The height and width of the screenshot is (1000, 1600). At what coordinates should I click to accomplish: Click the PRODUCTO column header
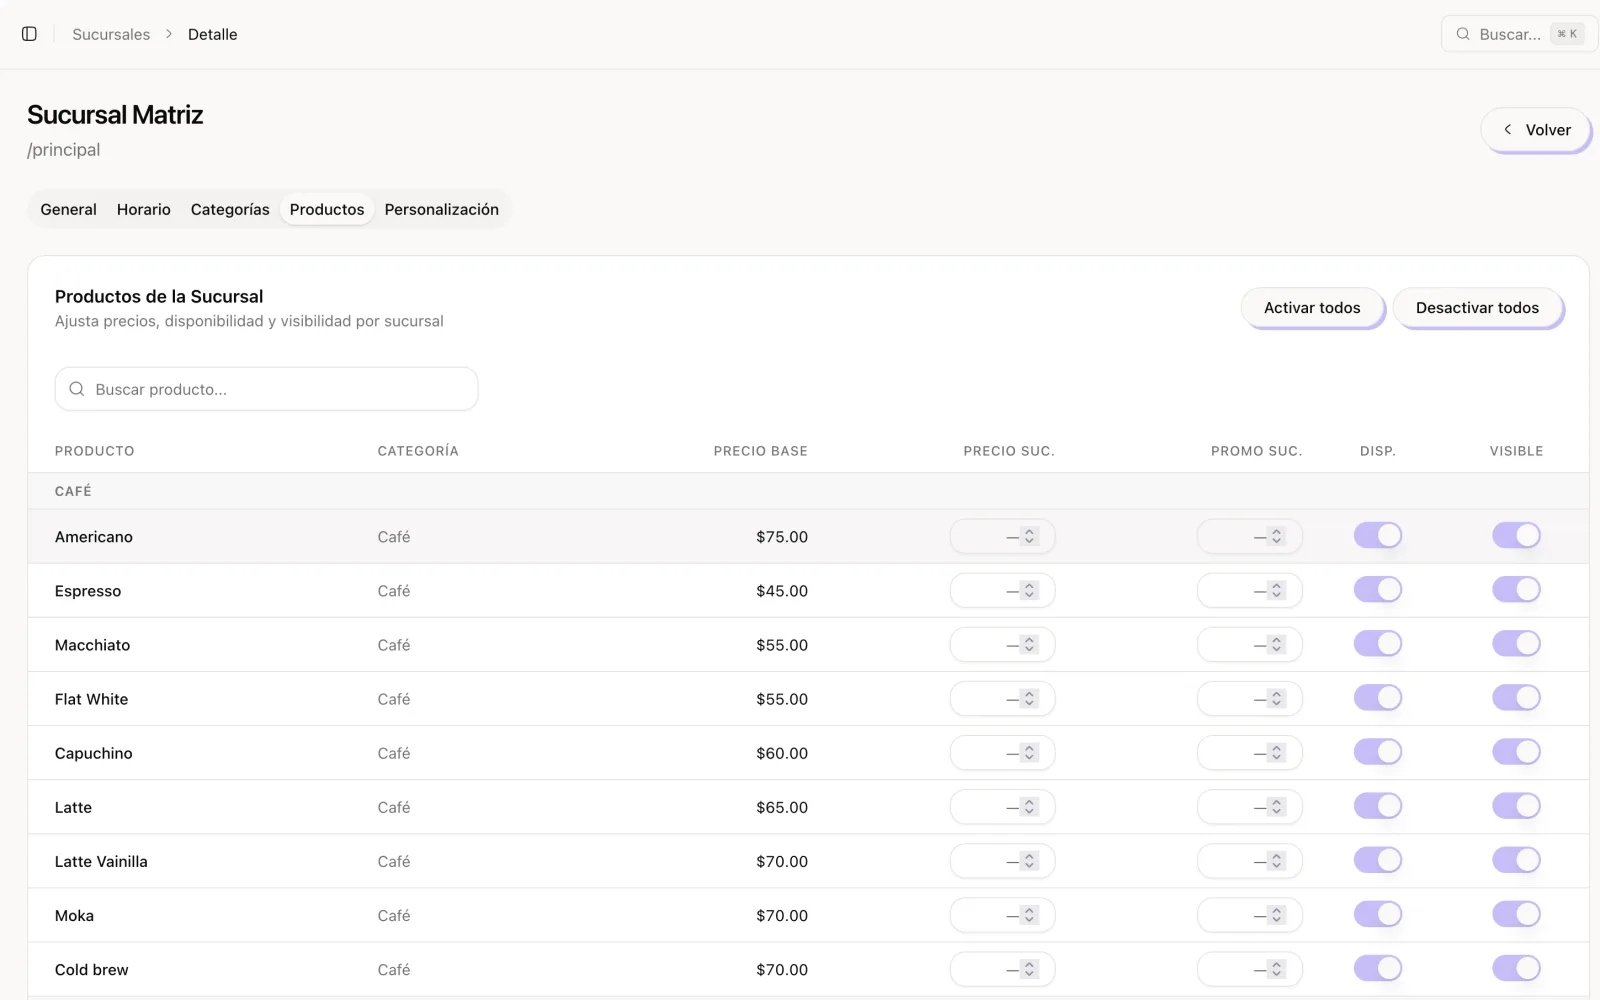95,451
